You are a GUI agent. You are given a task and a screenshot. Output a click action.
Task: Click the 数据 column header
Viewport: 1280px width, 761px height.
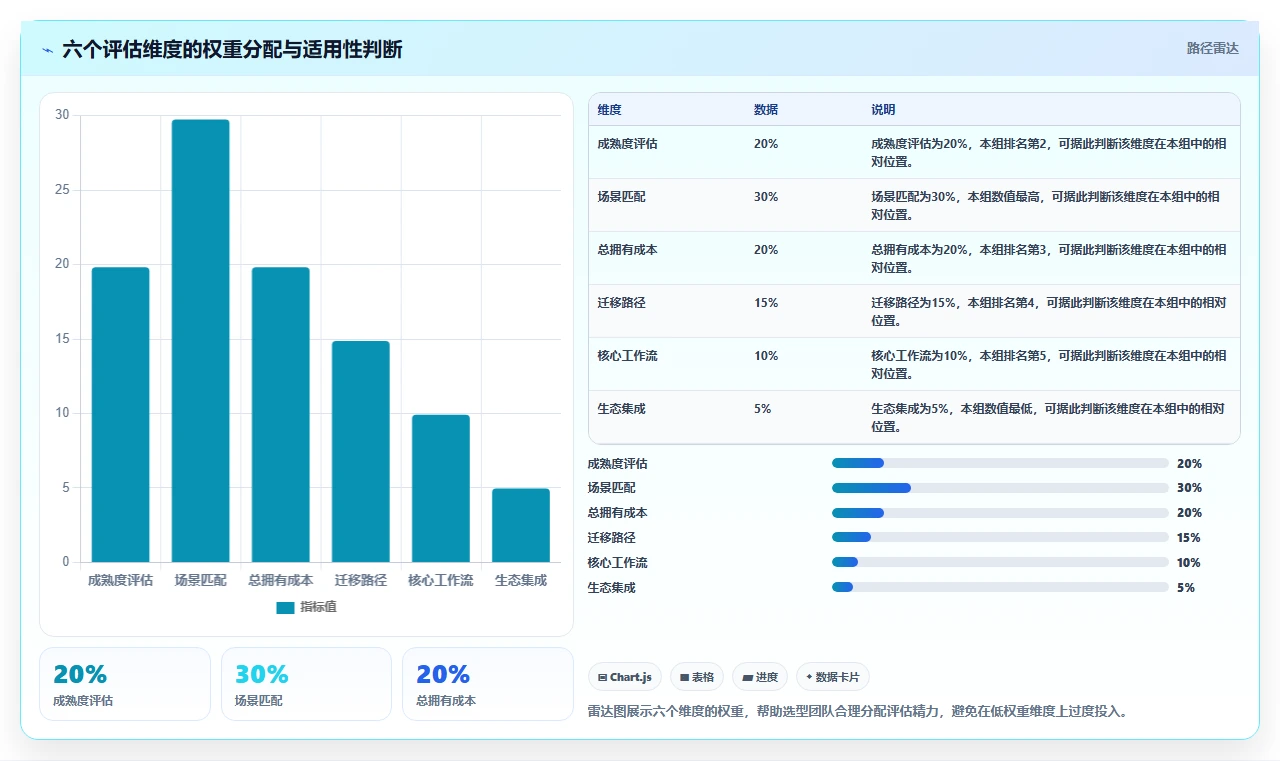click(766, 110)
